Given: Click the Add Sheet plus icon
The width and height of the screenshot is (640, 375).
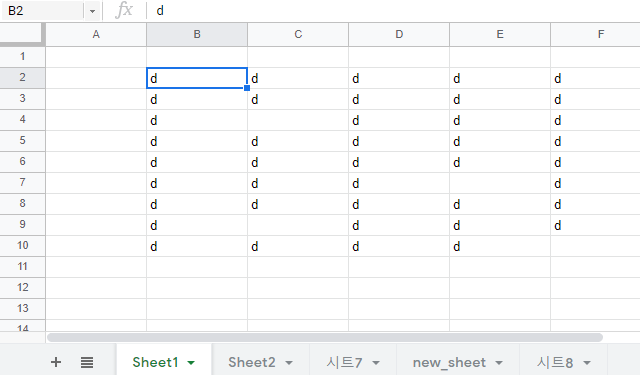Looking at the screenshot, I should 56,362.
